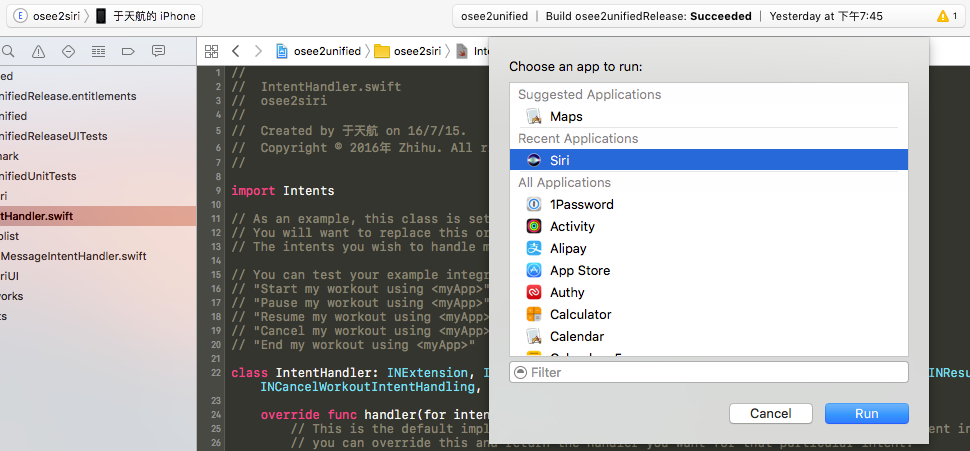Click the Maps app icon
Screen dimensions: 970x451
click(533, 116)
